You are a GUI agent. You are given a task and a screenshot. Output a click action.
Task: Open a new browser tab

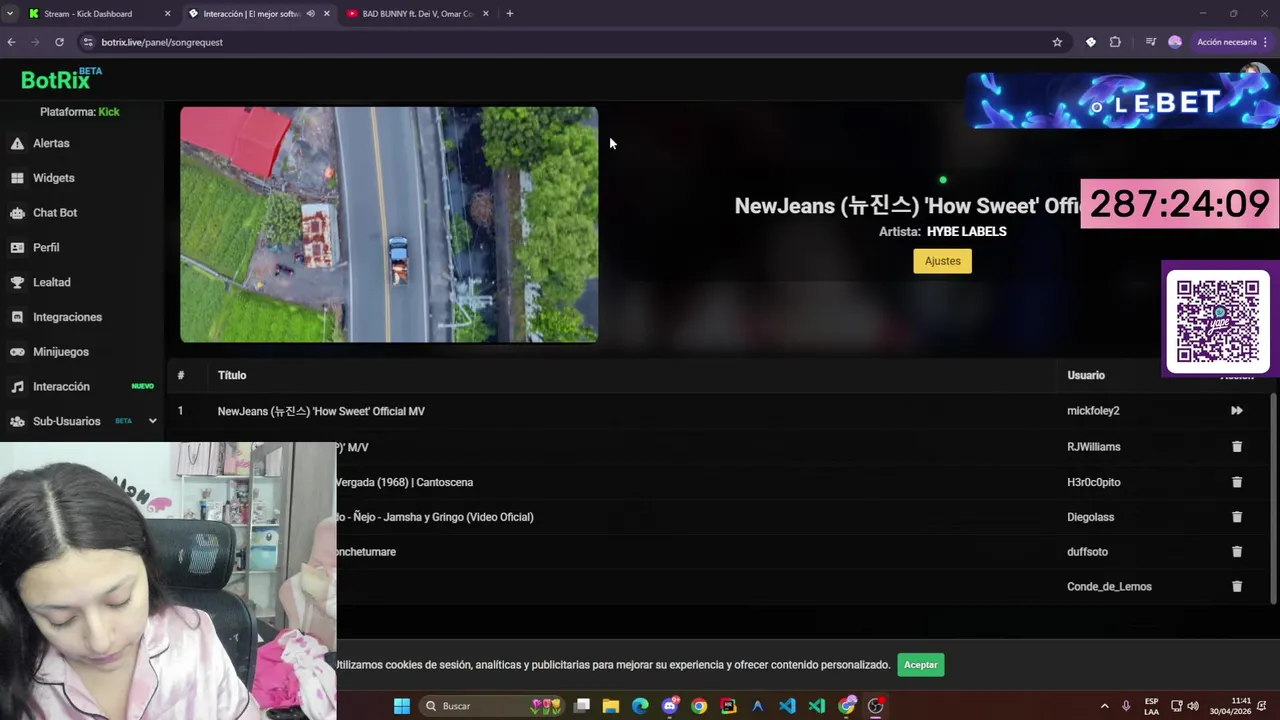pos(510,14)
